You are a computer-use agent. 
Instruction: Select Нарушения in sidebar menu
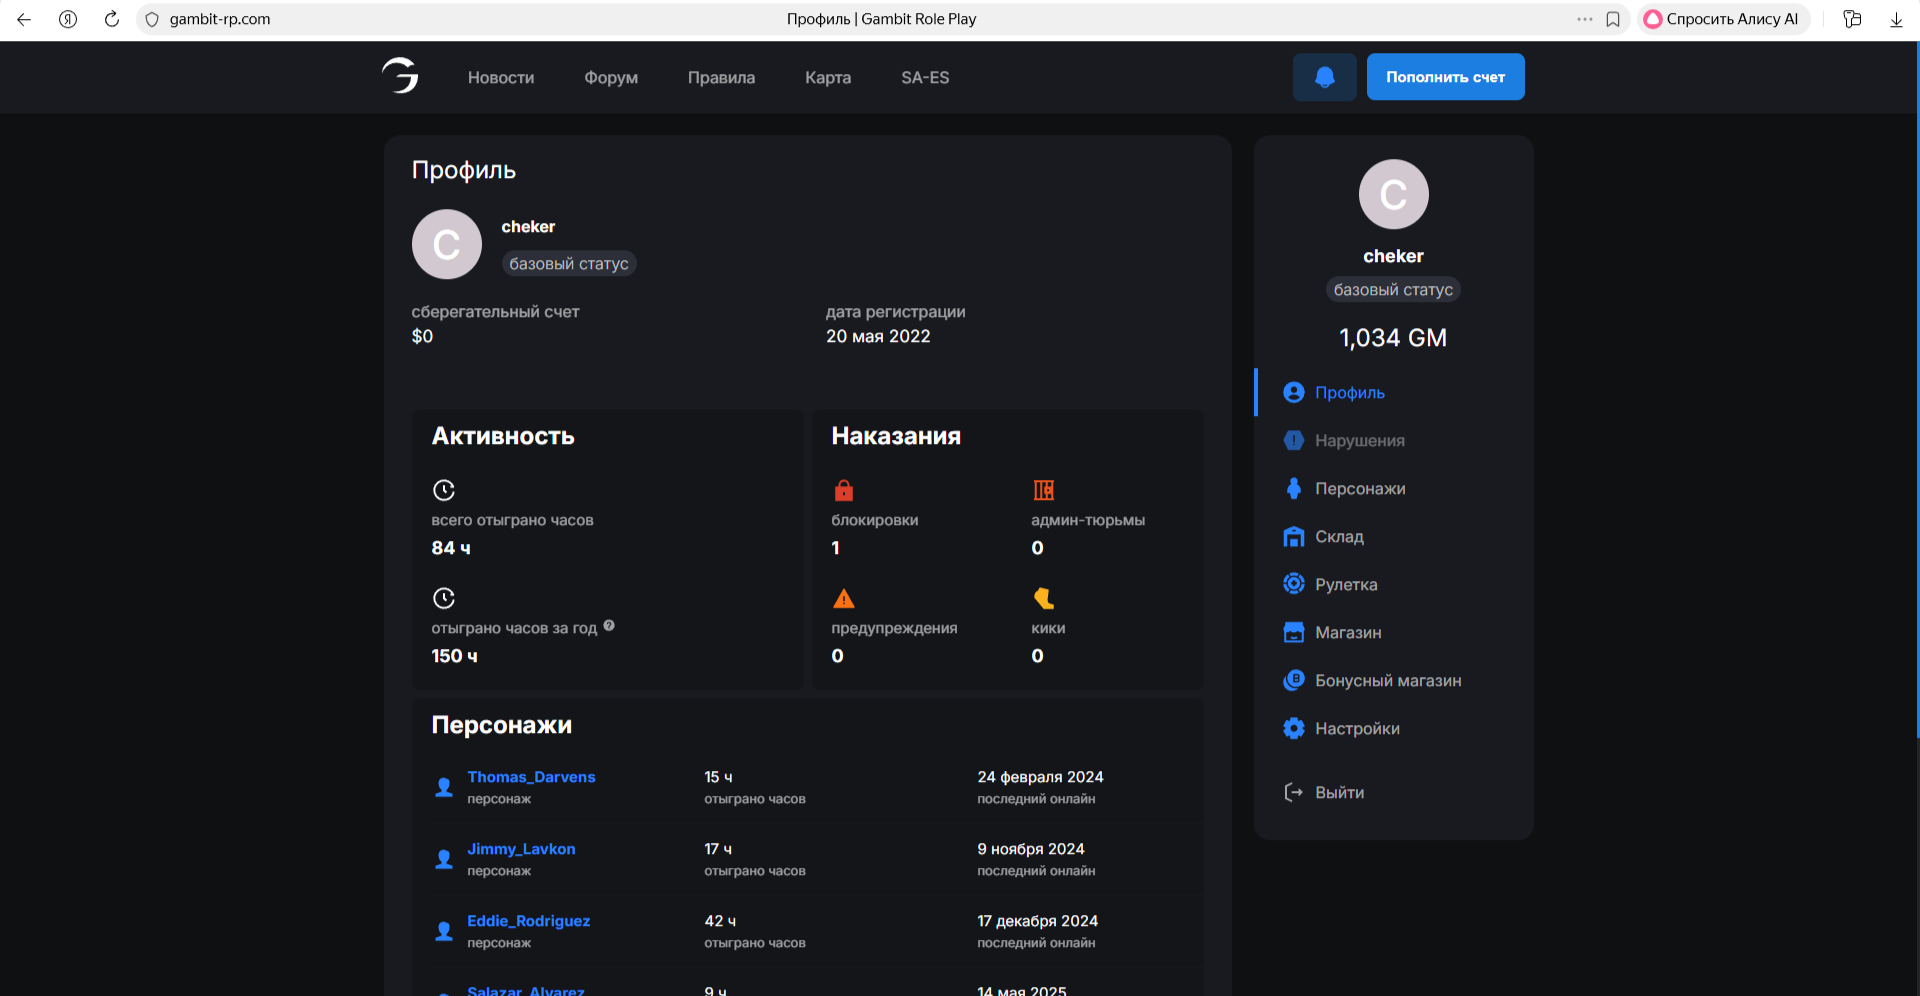pyautogui.click(x=1359, y=441)
